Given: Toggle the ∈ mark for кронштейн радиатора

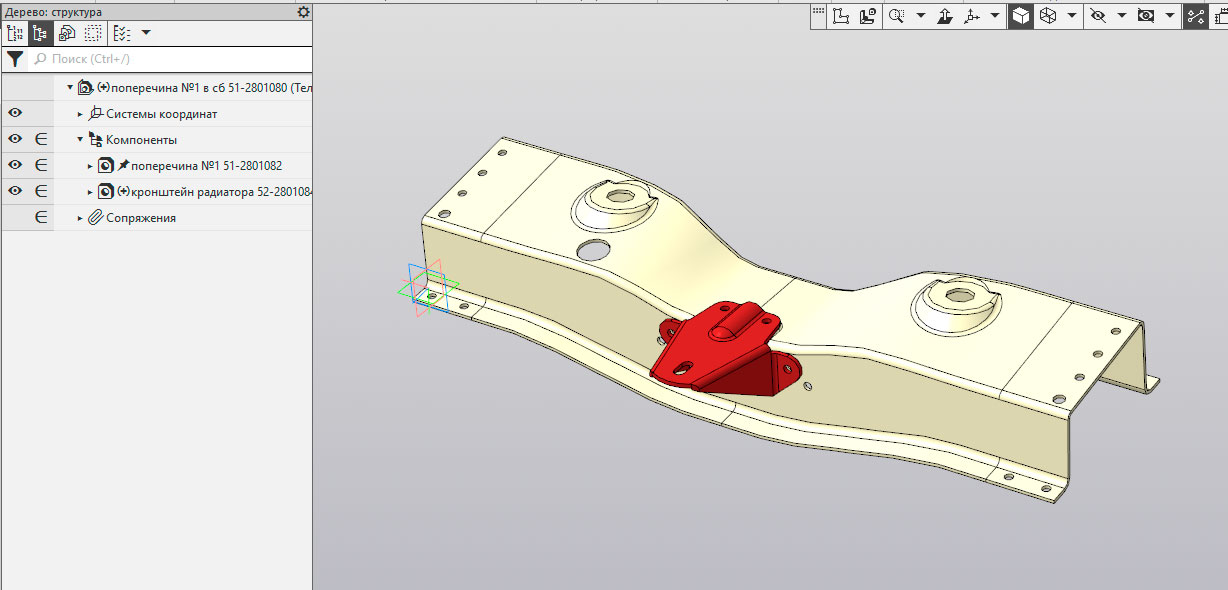Looking at the screenshot, I should (41, 191).
